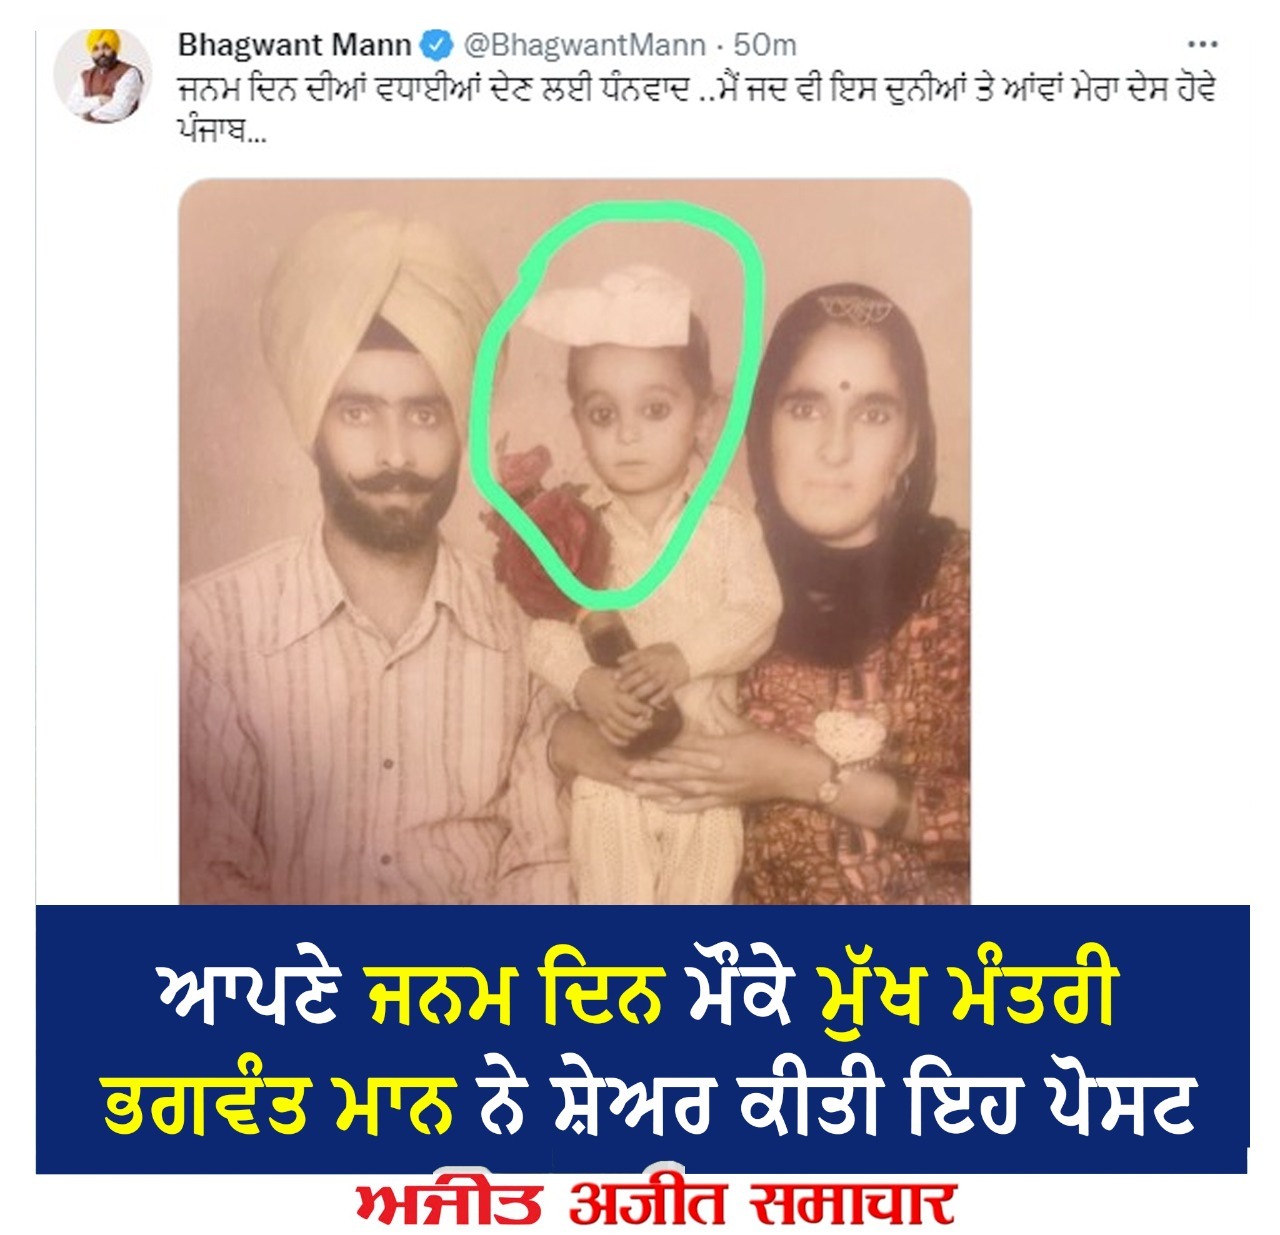Click the Bhagwant Mann display name
The height and width of the screenshot is (1235, 1280).
[294, 46]
